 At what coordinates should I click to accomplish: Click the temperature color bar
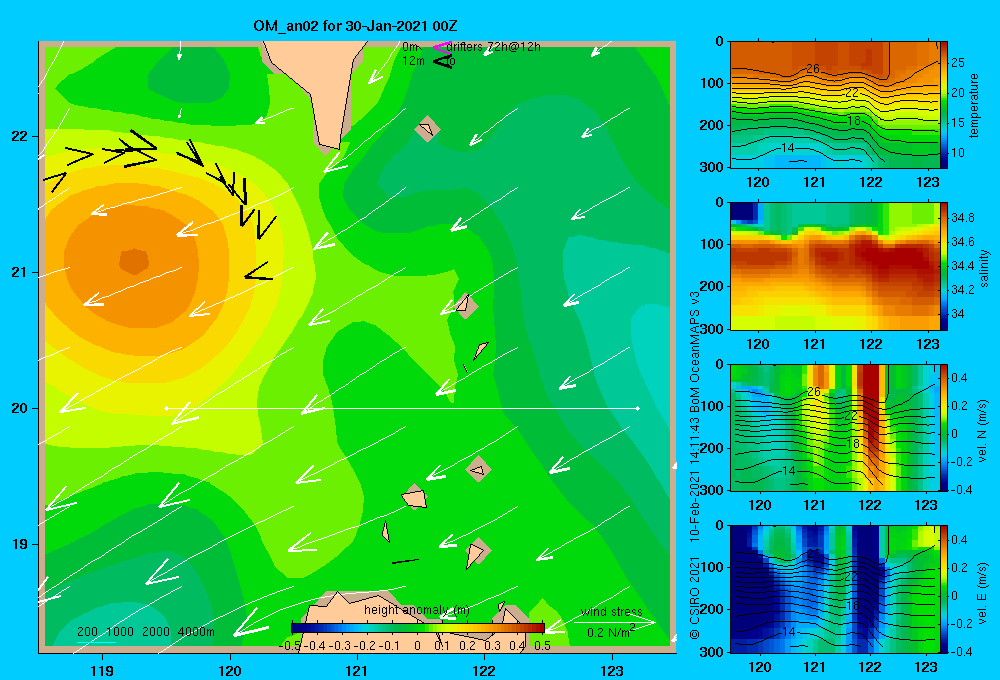[943, 105]
